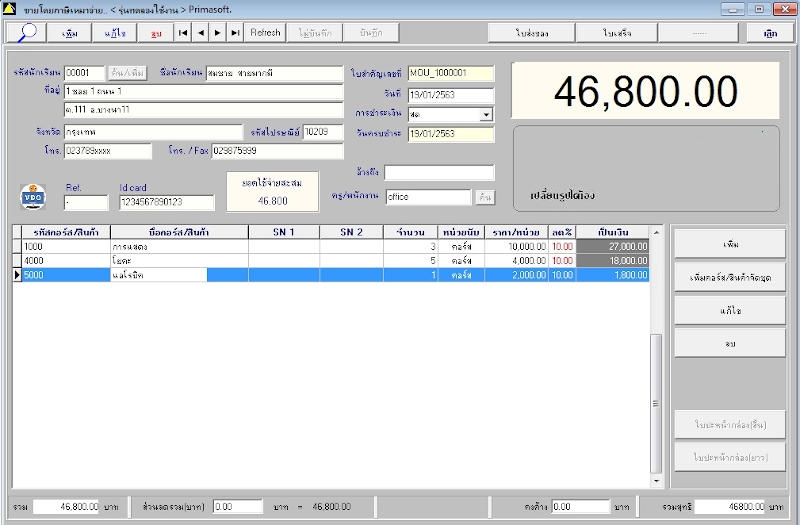Open the payment type dropdown
The width and height of the screenshot is (800, 525).
tap(486, 115)
